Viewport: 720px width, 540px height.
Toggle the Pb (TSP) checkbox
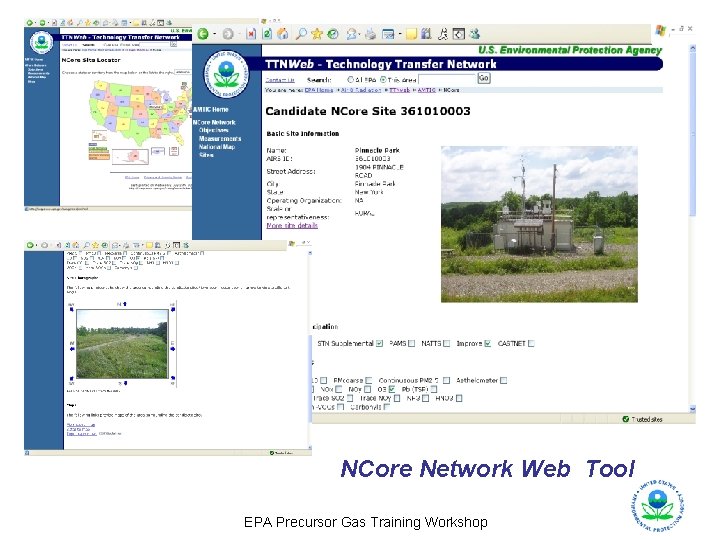pyautogui.click(x=433, y=389)
